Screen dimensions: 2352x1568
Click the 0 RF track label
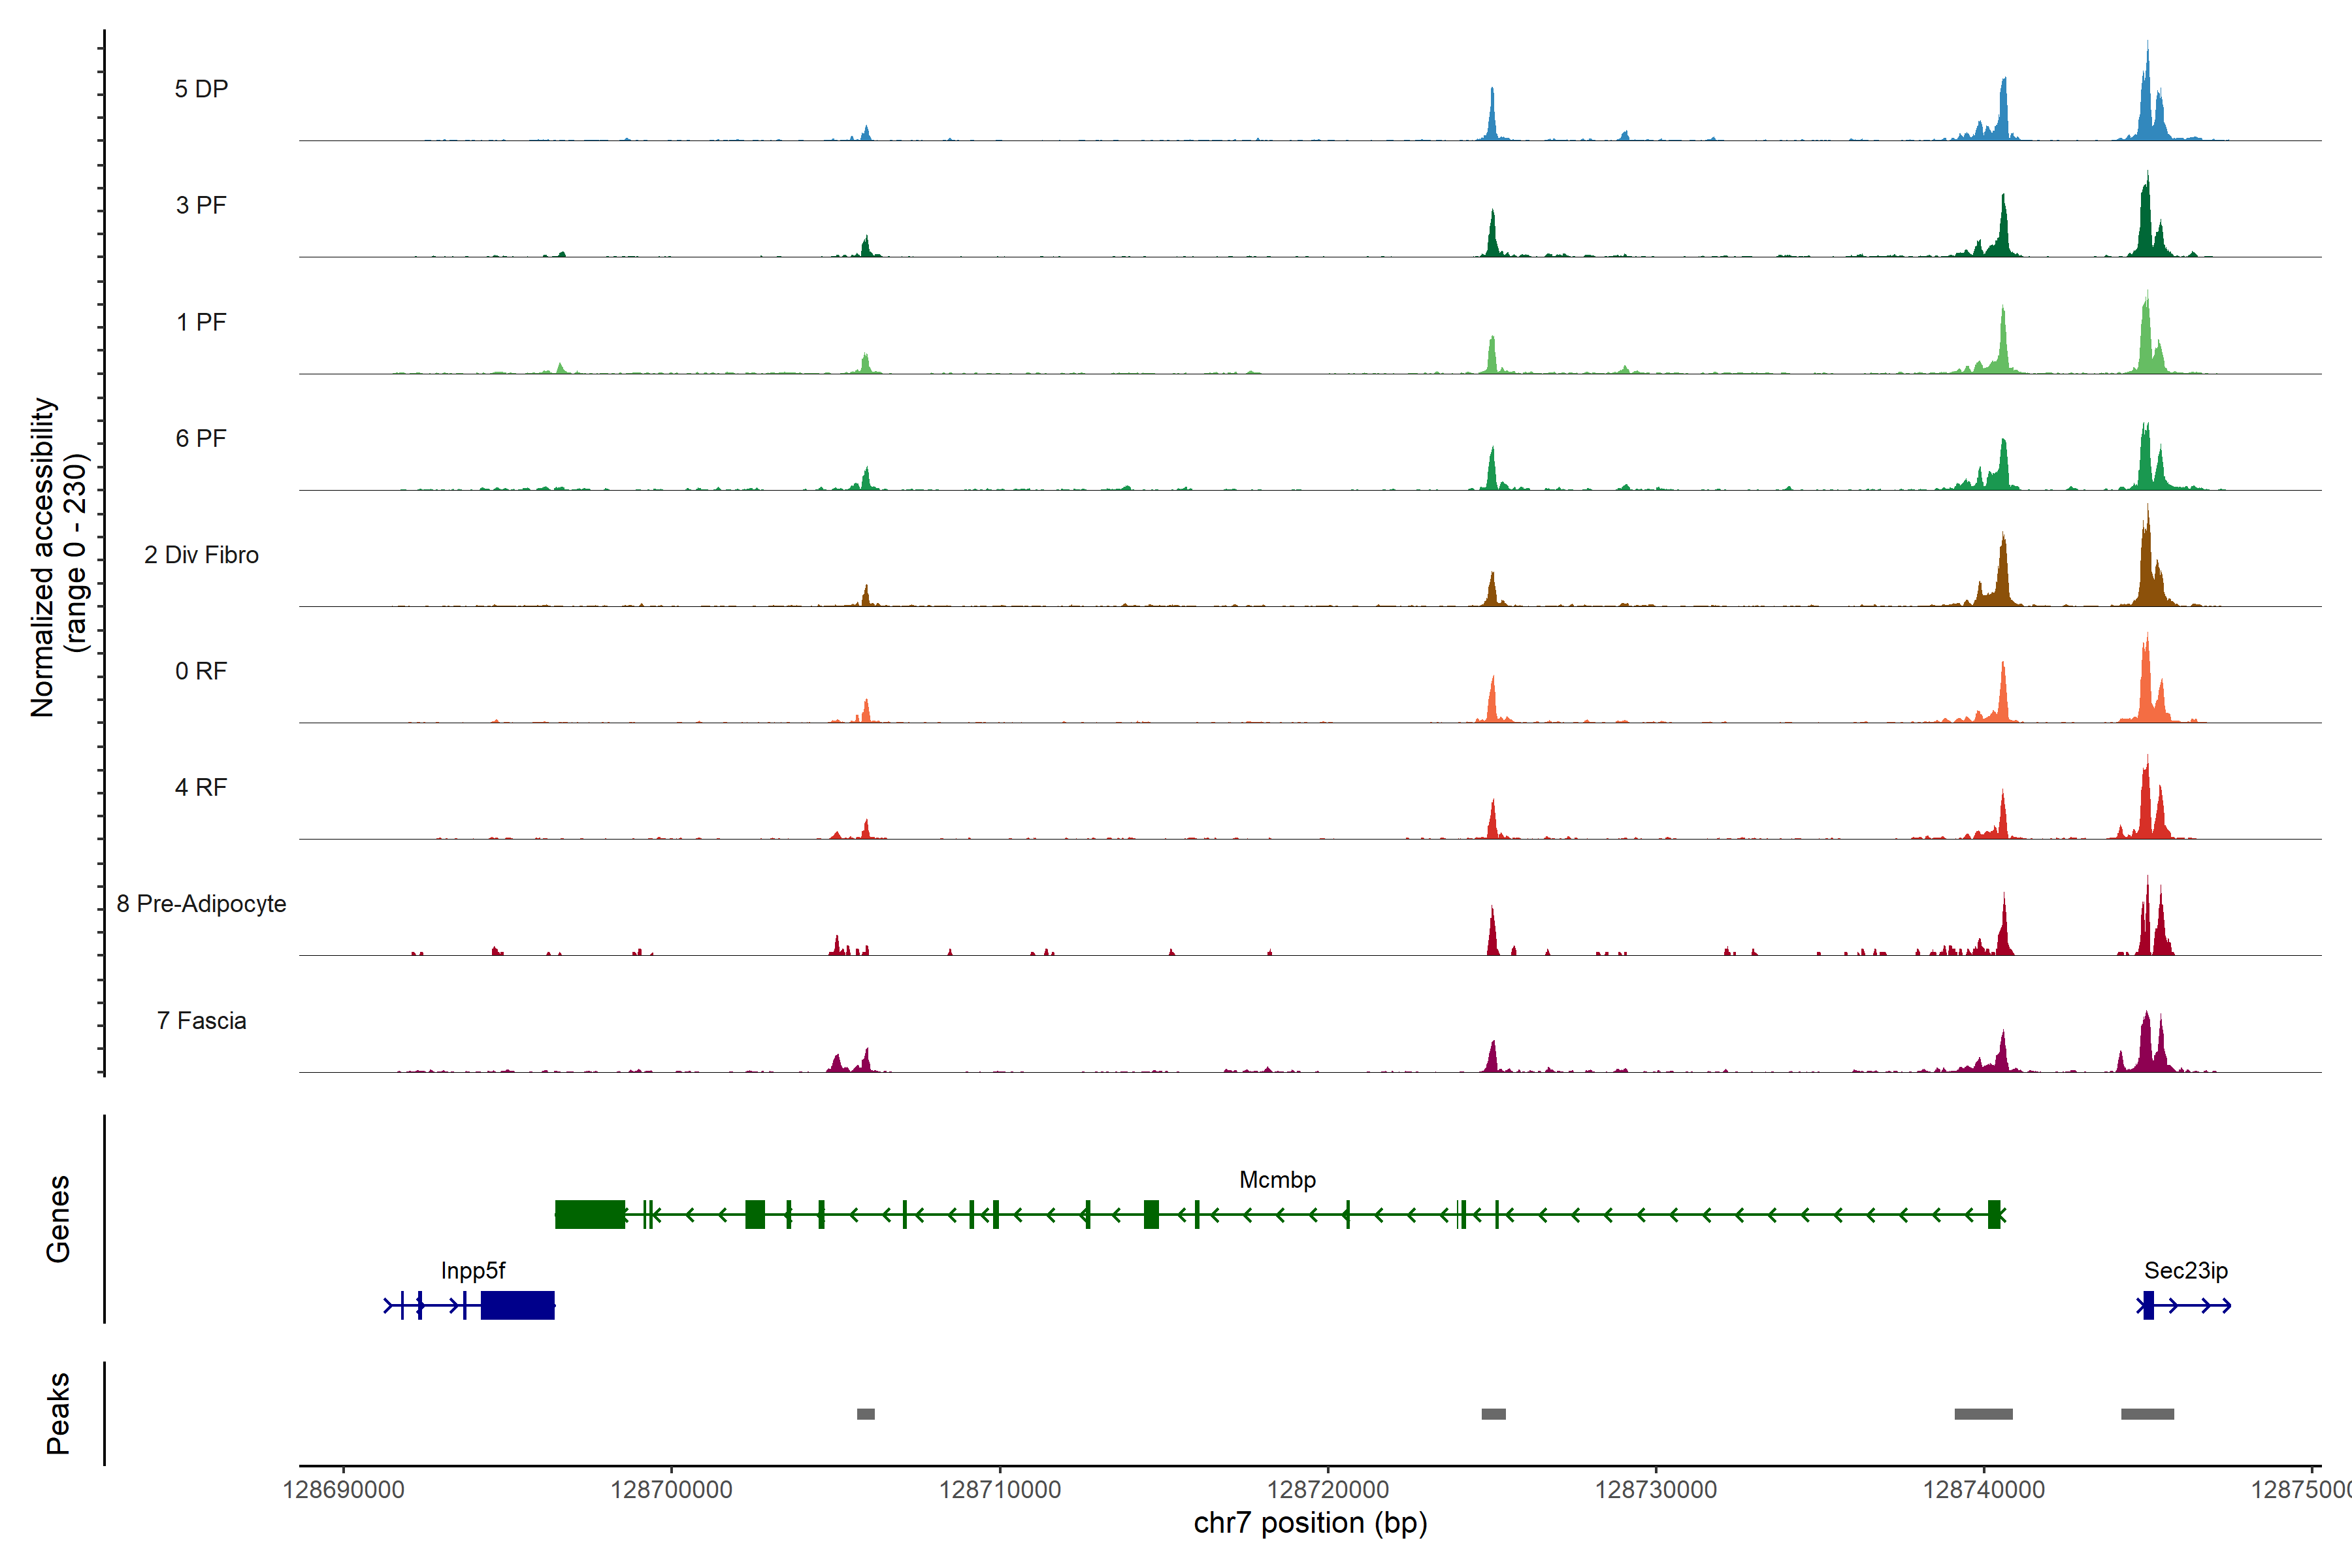click(201, 671)
